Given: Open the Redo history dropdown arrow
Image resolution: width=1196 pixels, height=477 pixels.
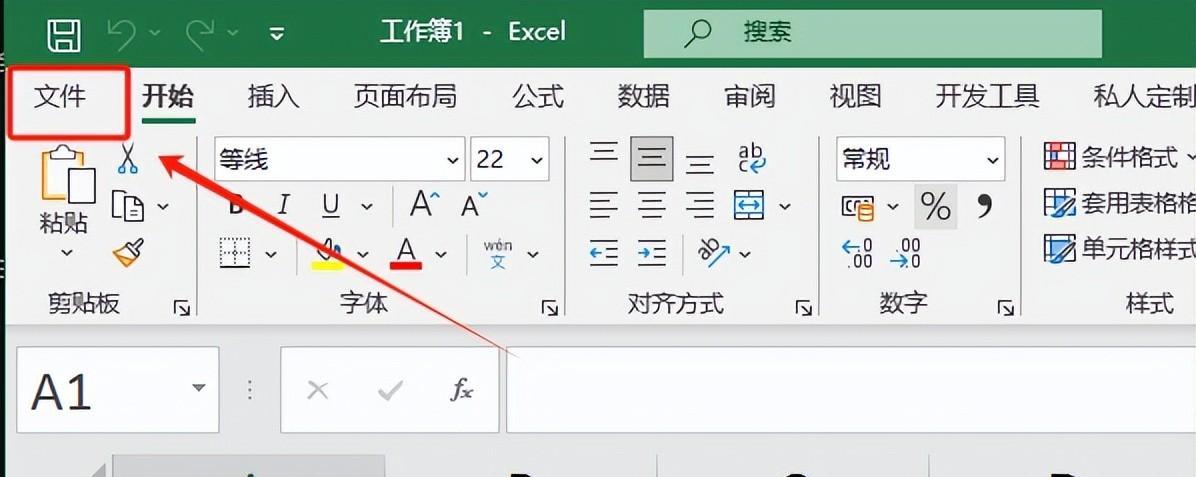Looking at the screenshot, I should pyautogui.click(x=233, y=33).
